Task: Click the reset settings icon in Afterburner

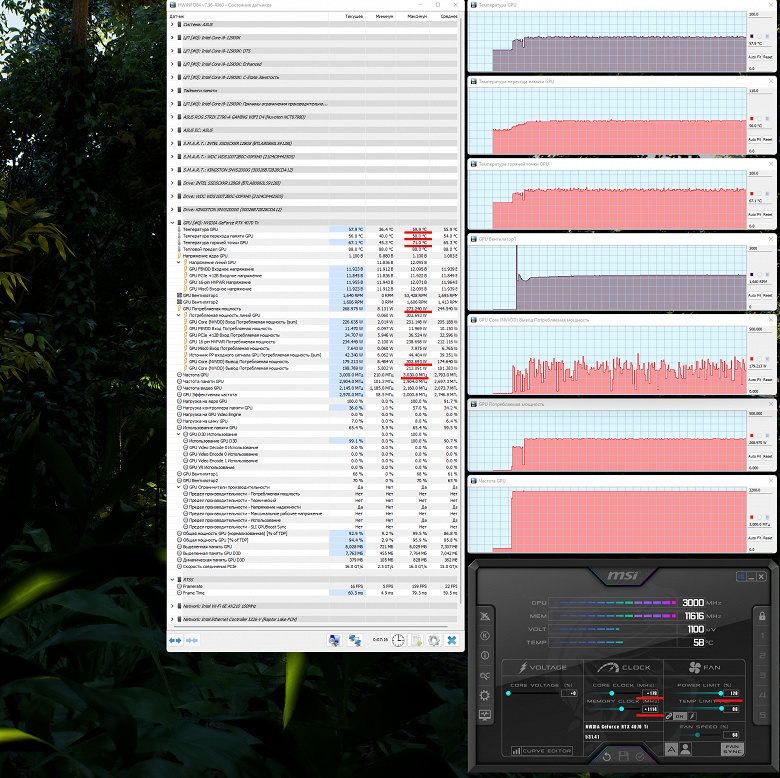Action: (606, 757)
